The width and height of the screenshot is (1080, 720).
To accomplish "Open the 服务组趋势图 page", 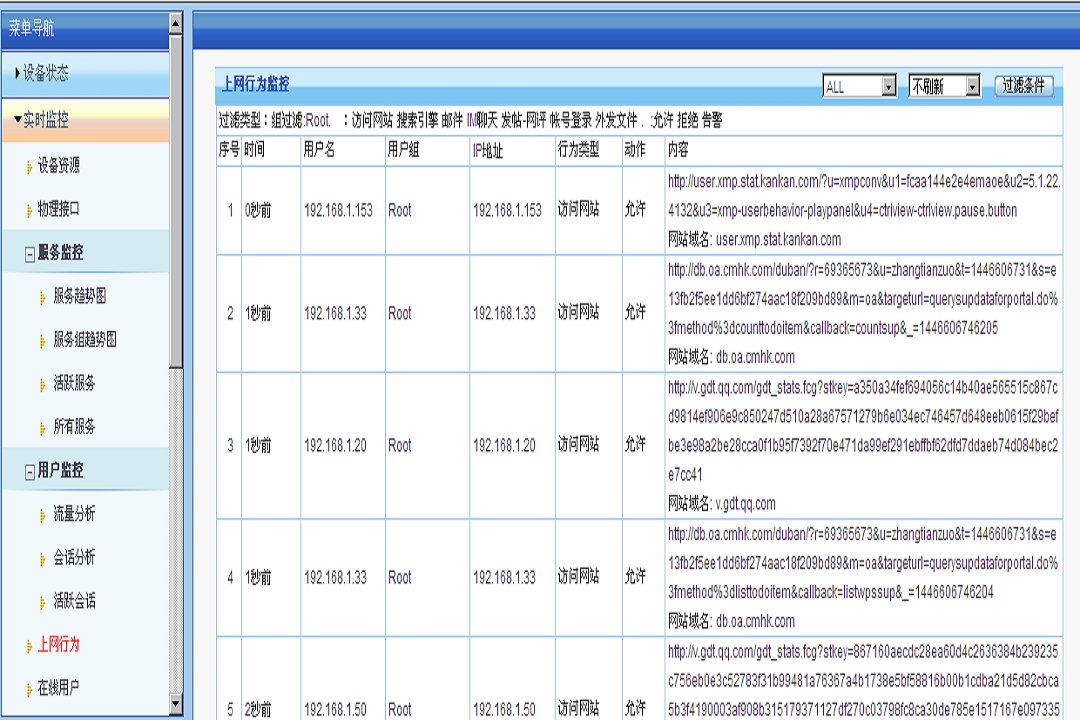I will [x=85, y=340].
